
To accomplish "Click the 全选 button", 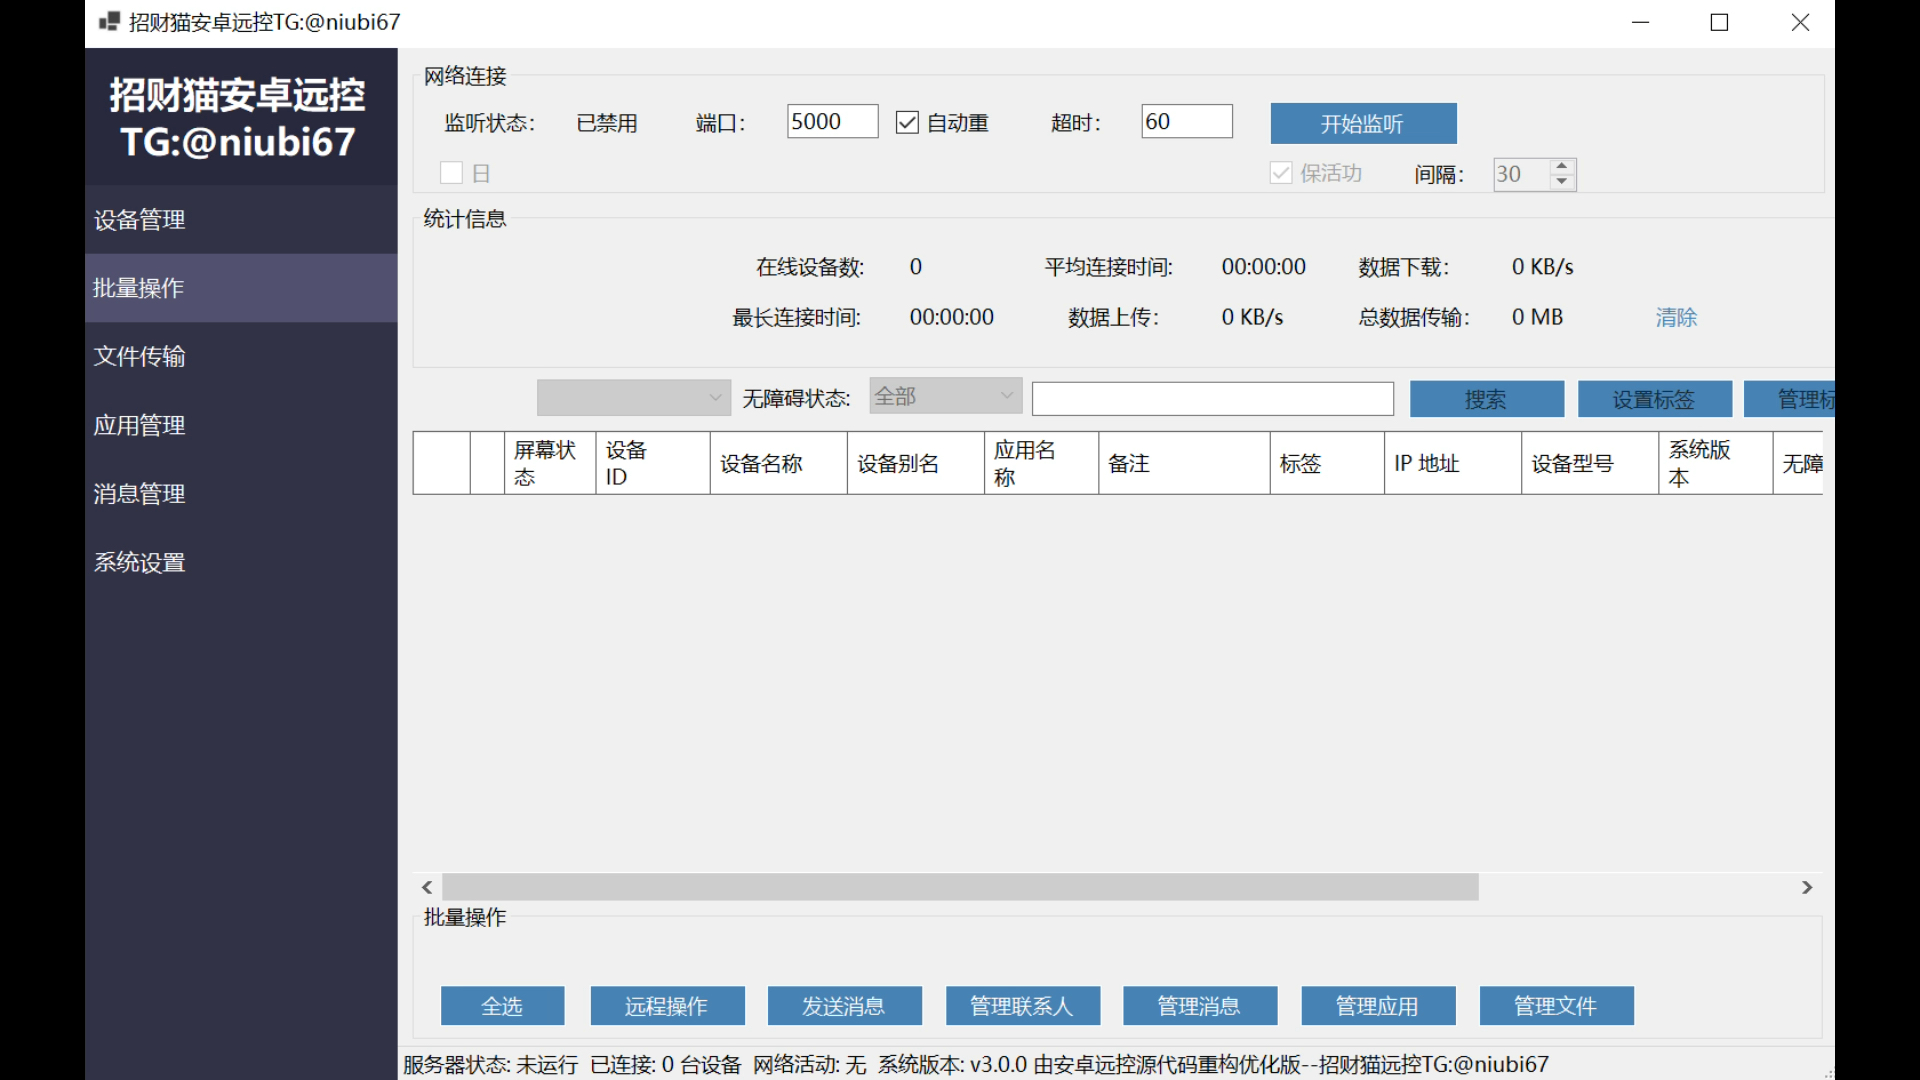I will click(502, 1006).
